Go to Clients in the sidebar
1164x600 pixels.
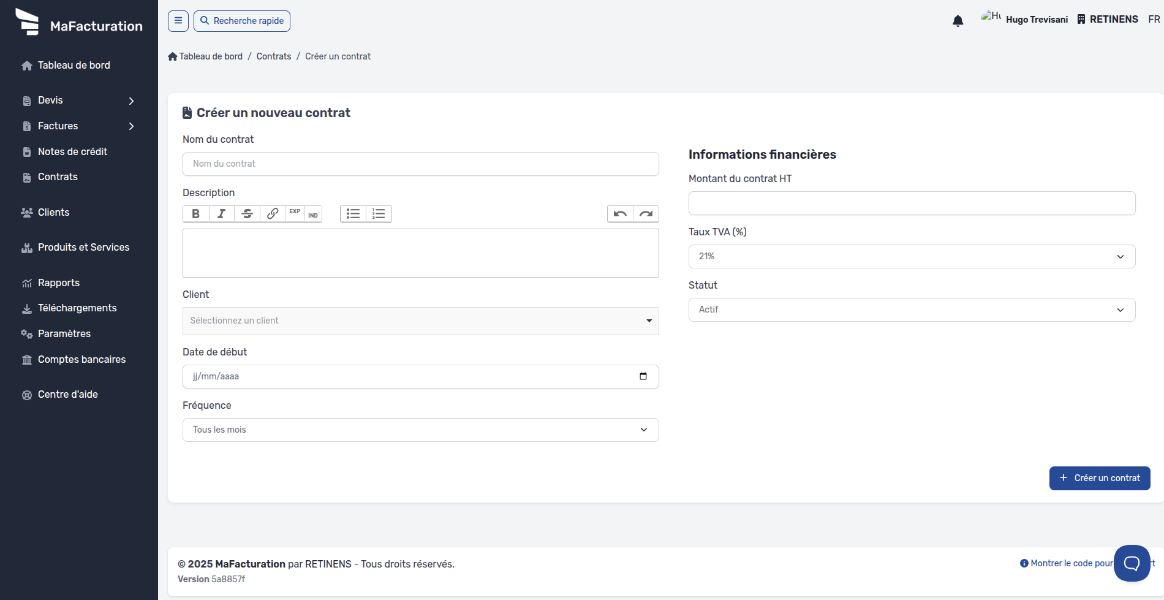(53, 212)
